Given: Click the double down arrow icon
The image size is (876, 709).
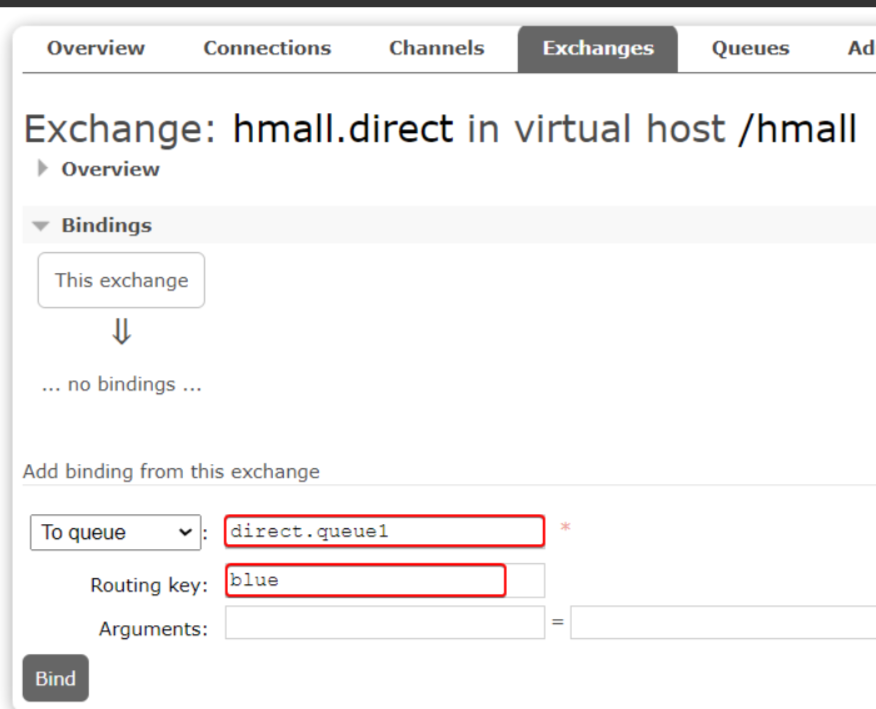Looking at the screenshot, I should click(121, 332).
